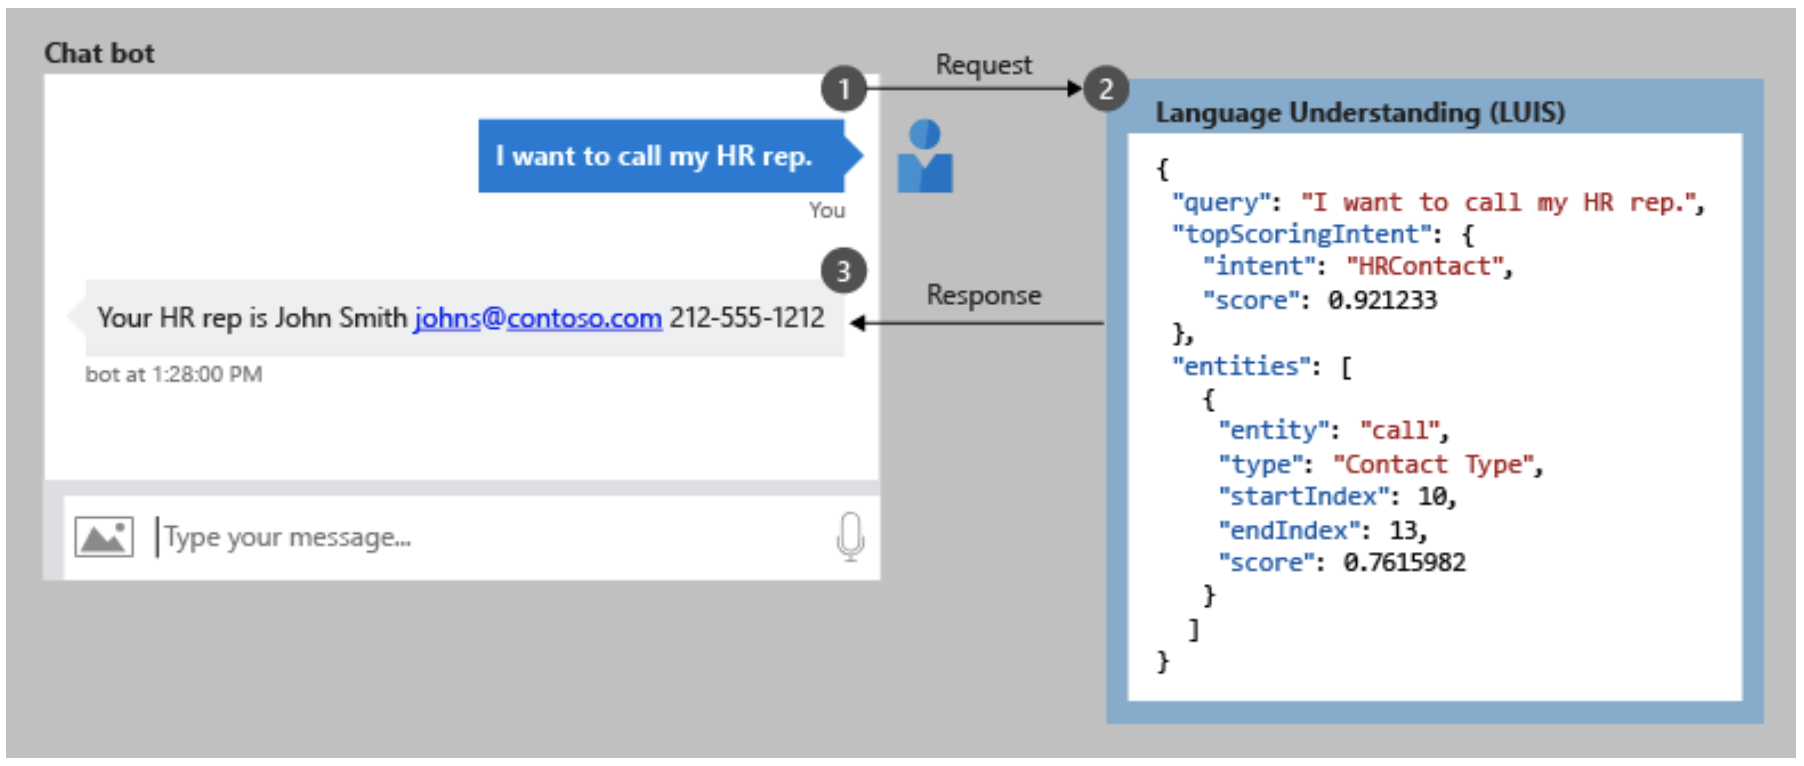The height and width of the screenshot is (766, 1804).
Task: Click the "HRContact" intent value
Action: click(1425, 267)
